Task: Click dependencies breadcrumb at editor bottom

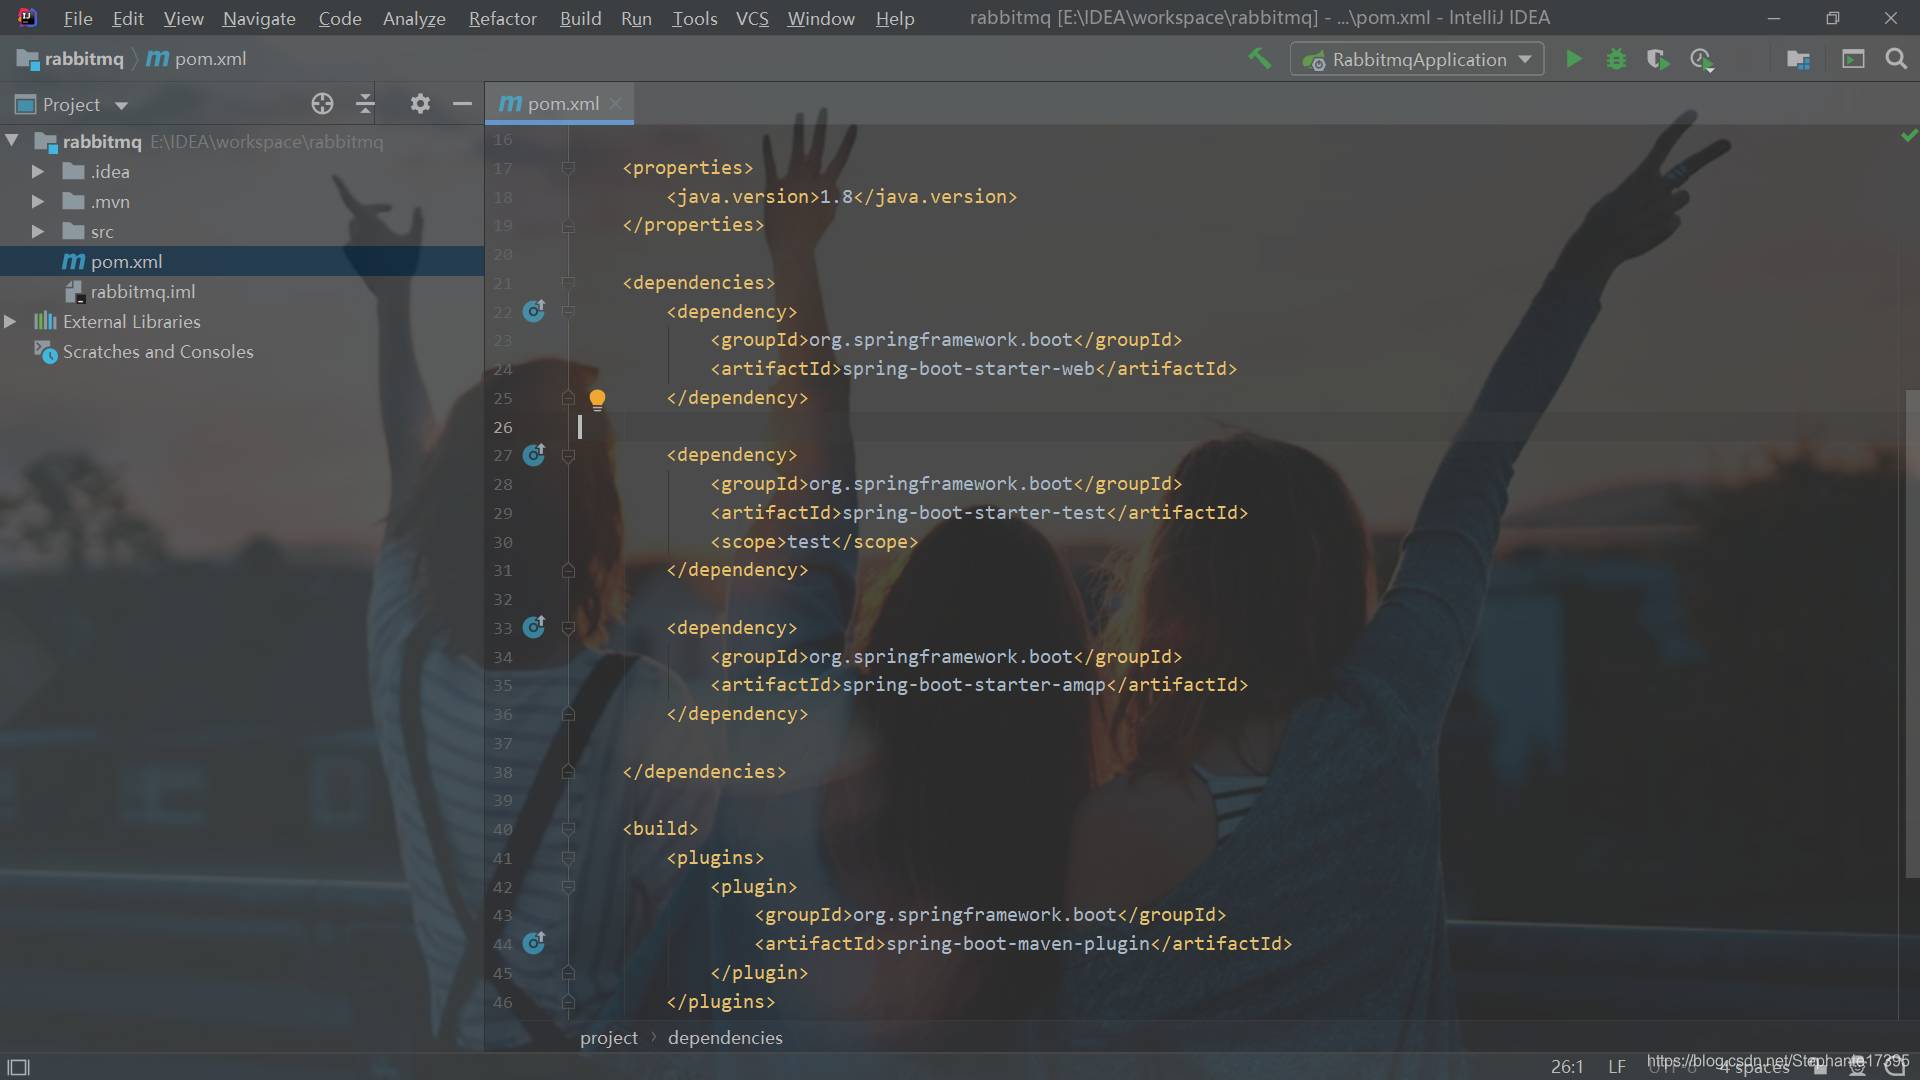Action: [725, 1038]
